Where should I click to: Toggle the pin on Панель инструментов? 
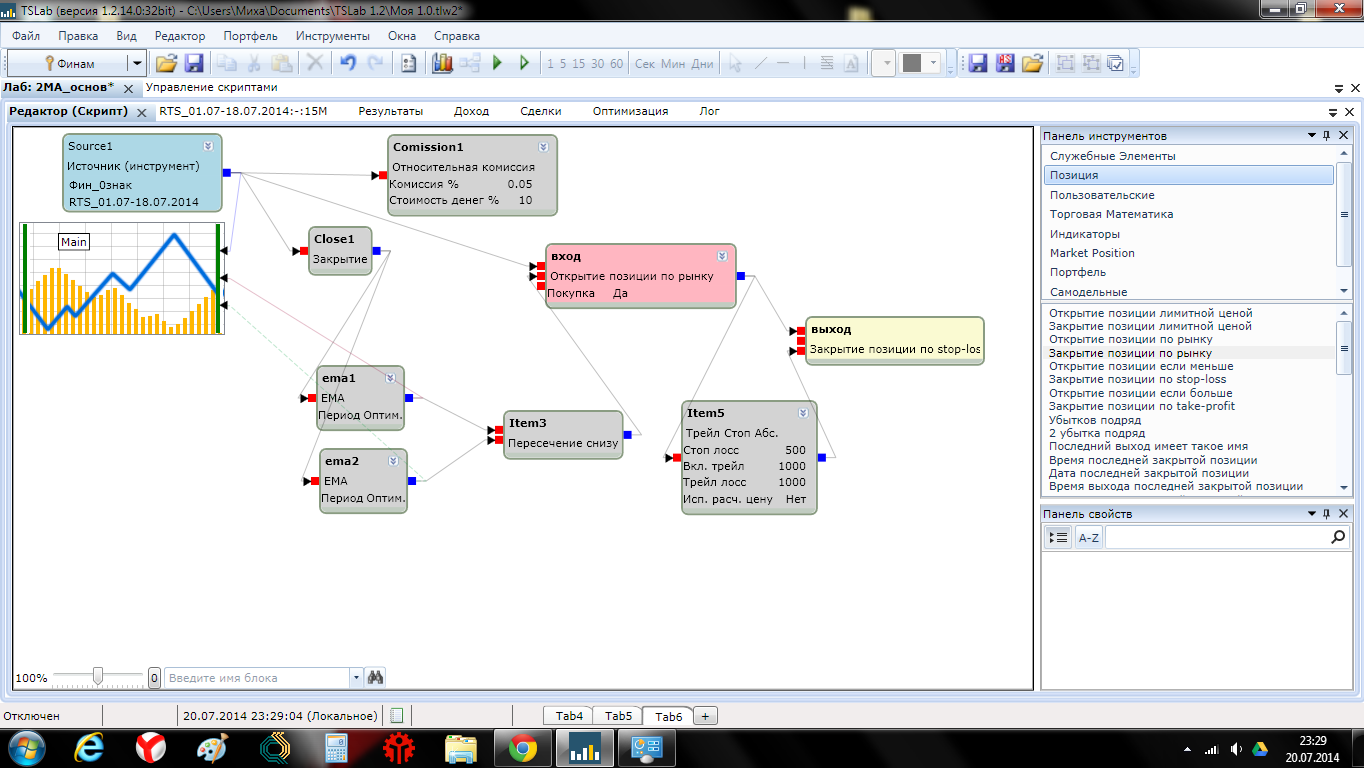1327,136
